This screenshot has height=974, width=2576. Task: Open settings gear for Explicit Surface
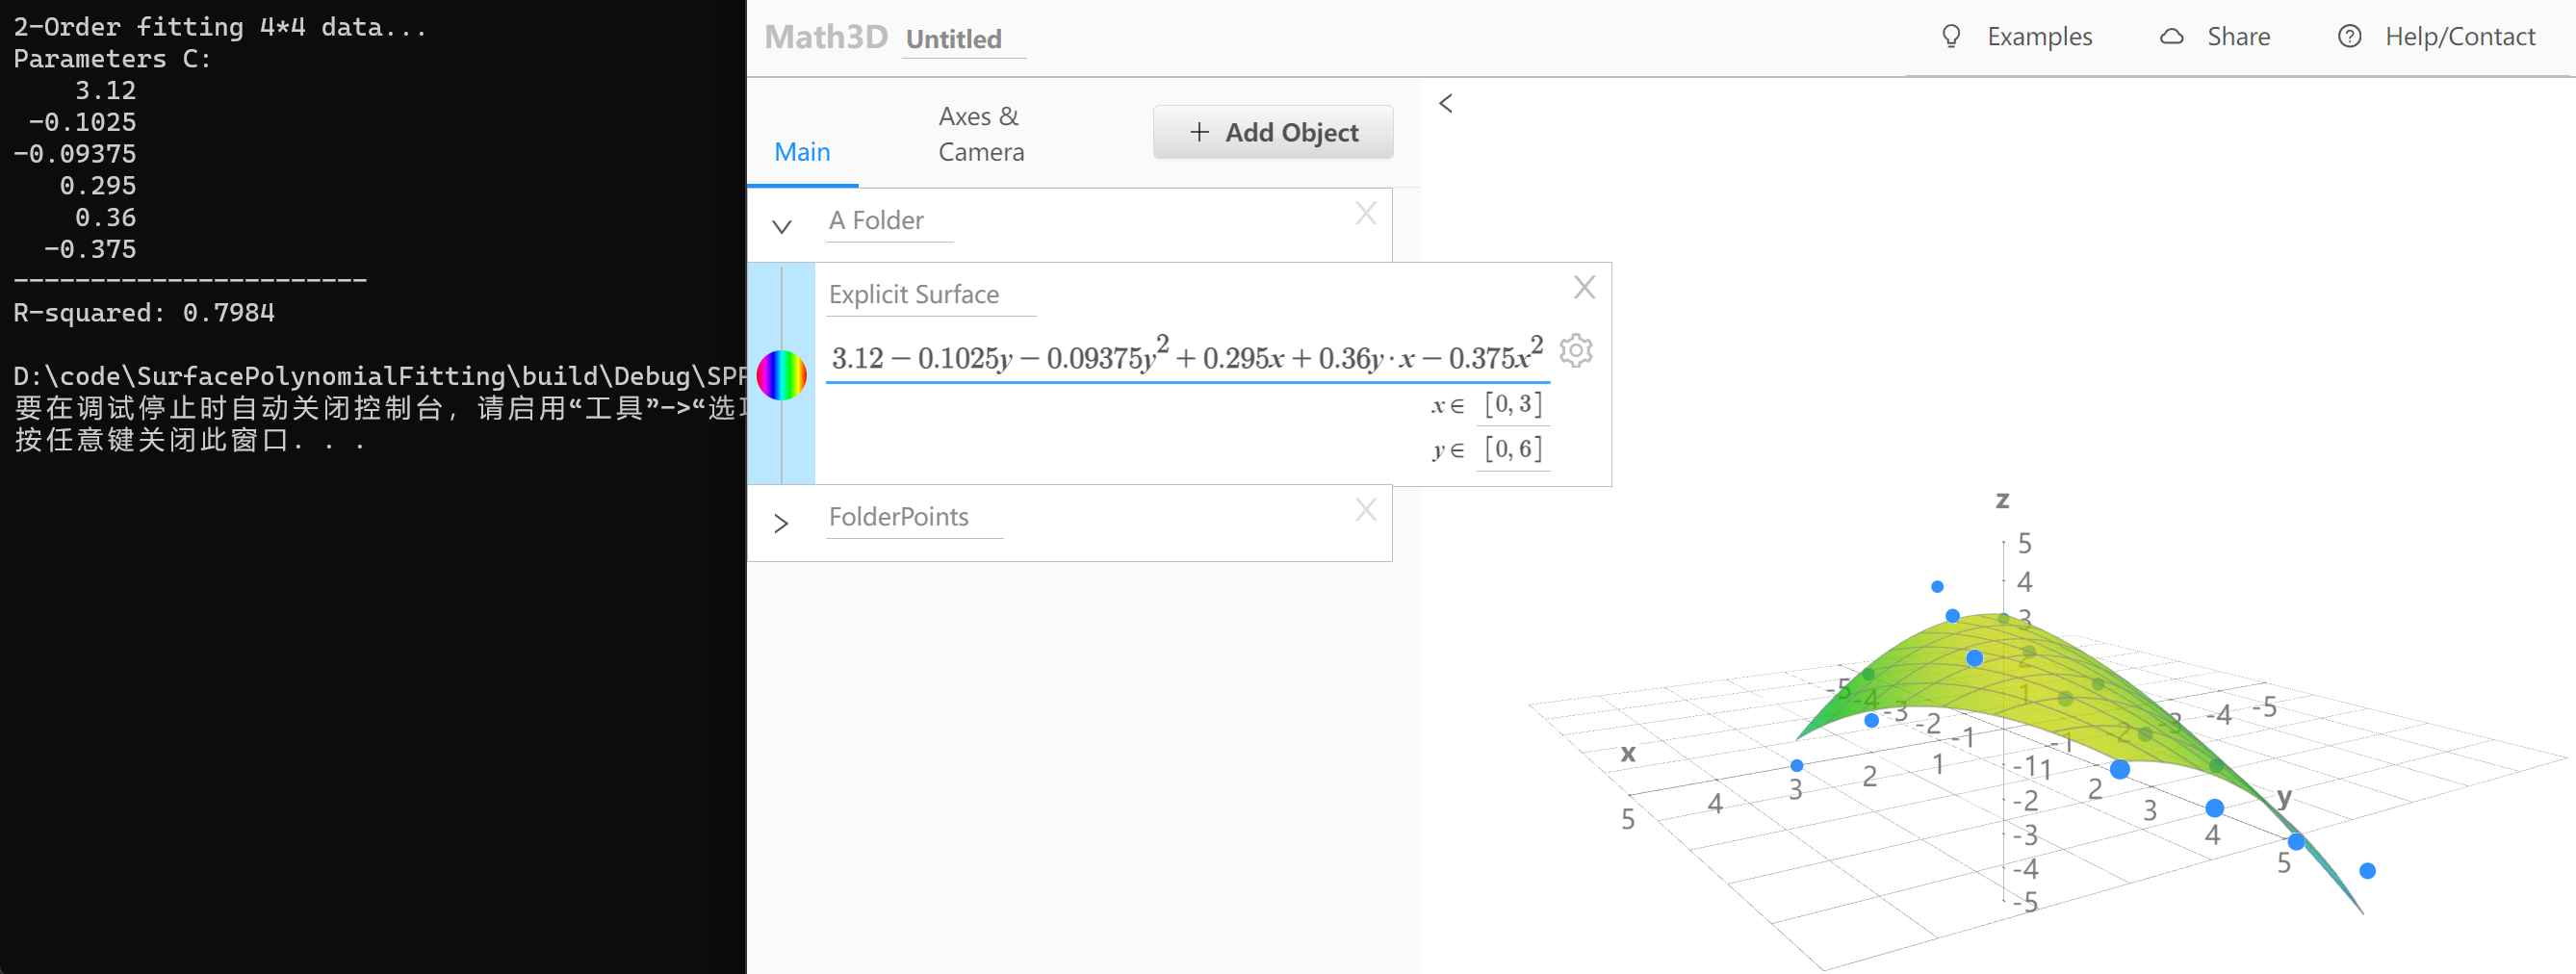point(1576,351)
